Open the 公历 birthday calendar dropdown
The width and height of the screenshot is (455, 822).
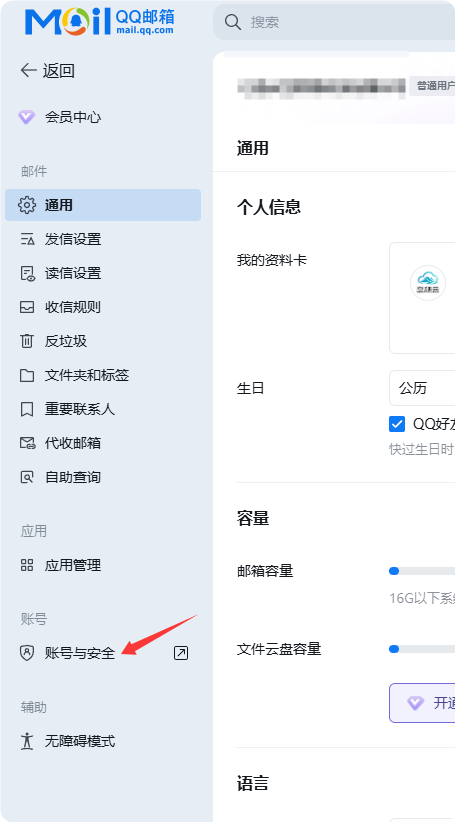pos(422,388)
